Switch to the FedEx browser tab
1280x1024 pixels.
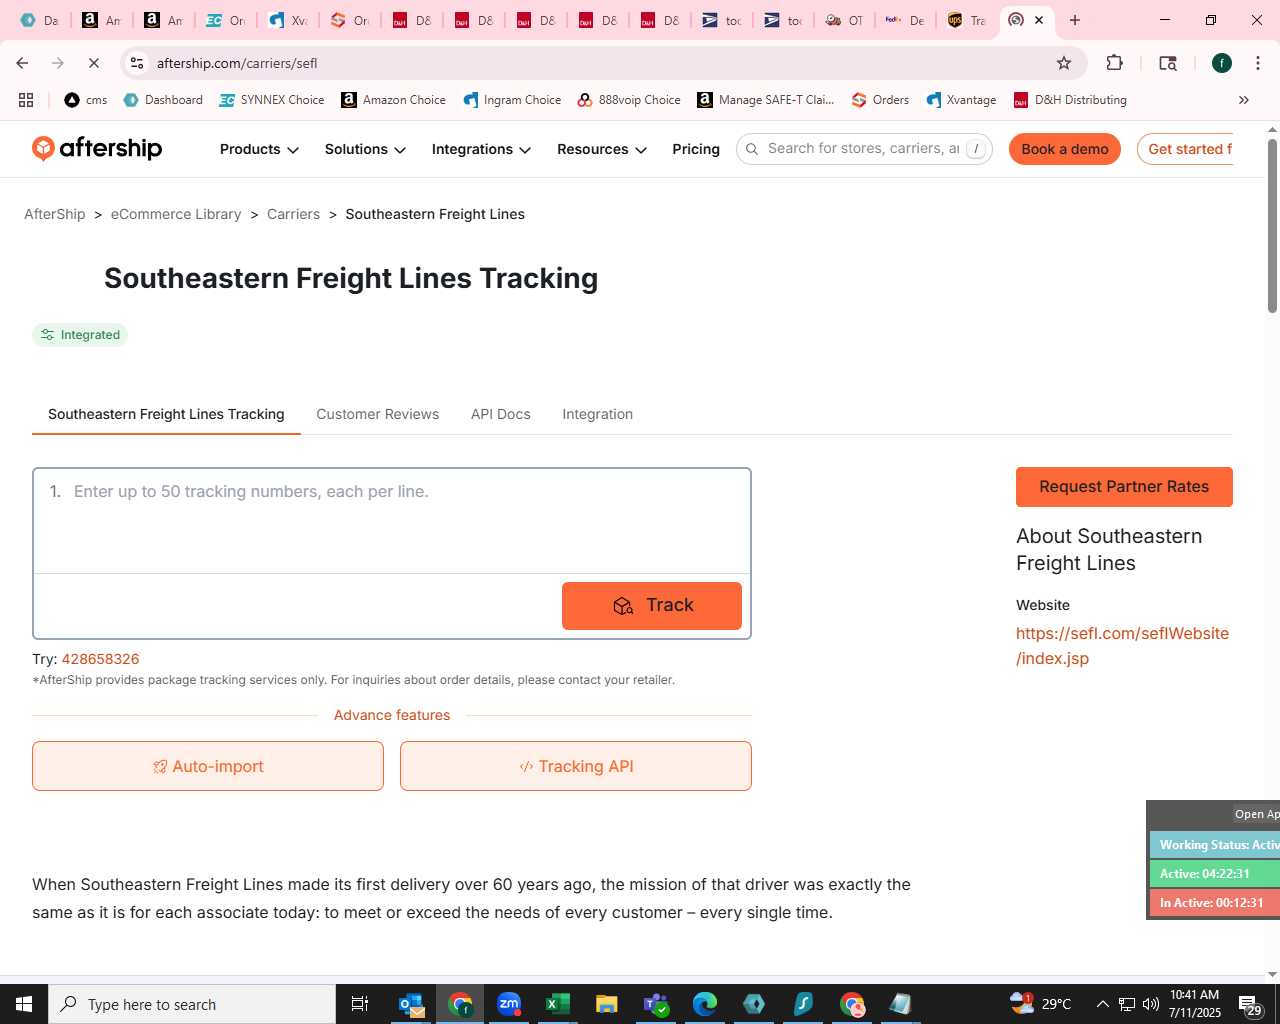(904, 20)
